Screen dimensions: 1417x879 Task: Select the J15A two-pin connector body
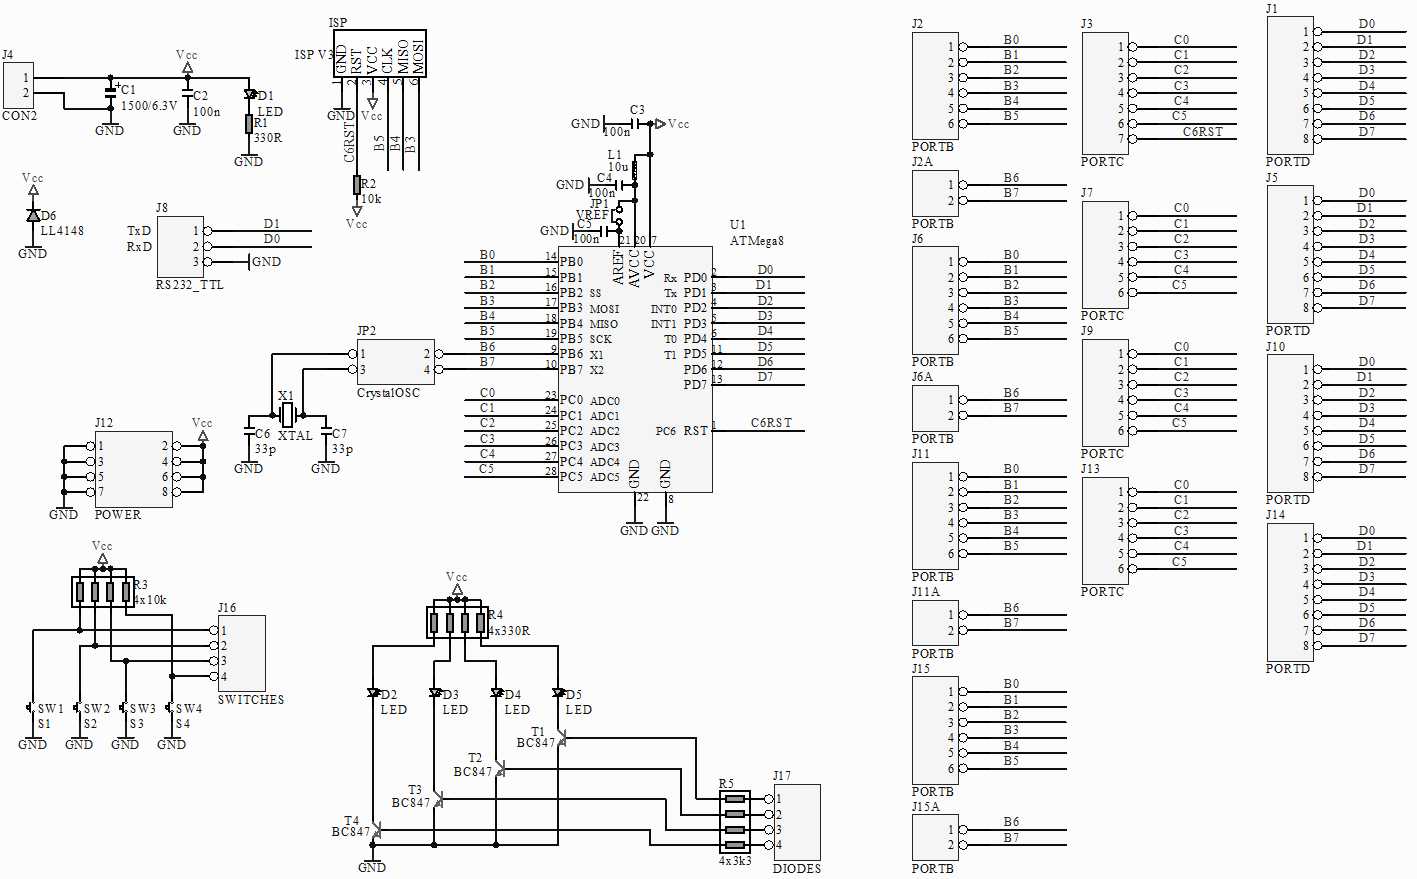tap(936, 838)
